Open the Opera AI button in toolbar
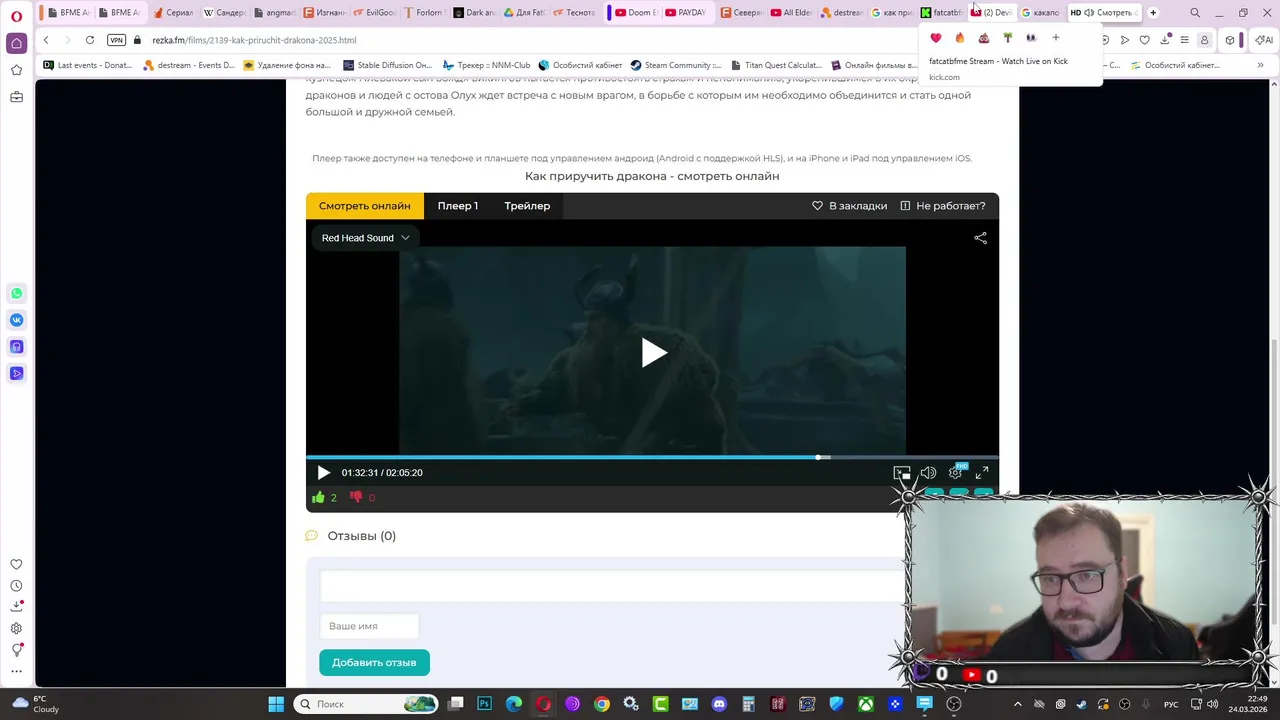This screenshot has width=1280, height=720. pyautogui.click(x=1263, y=40)
